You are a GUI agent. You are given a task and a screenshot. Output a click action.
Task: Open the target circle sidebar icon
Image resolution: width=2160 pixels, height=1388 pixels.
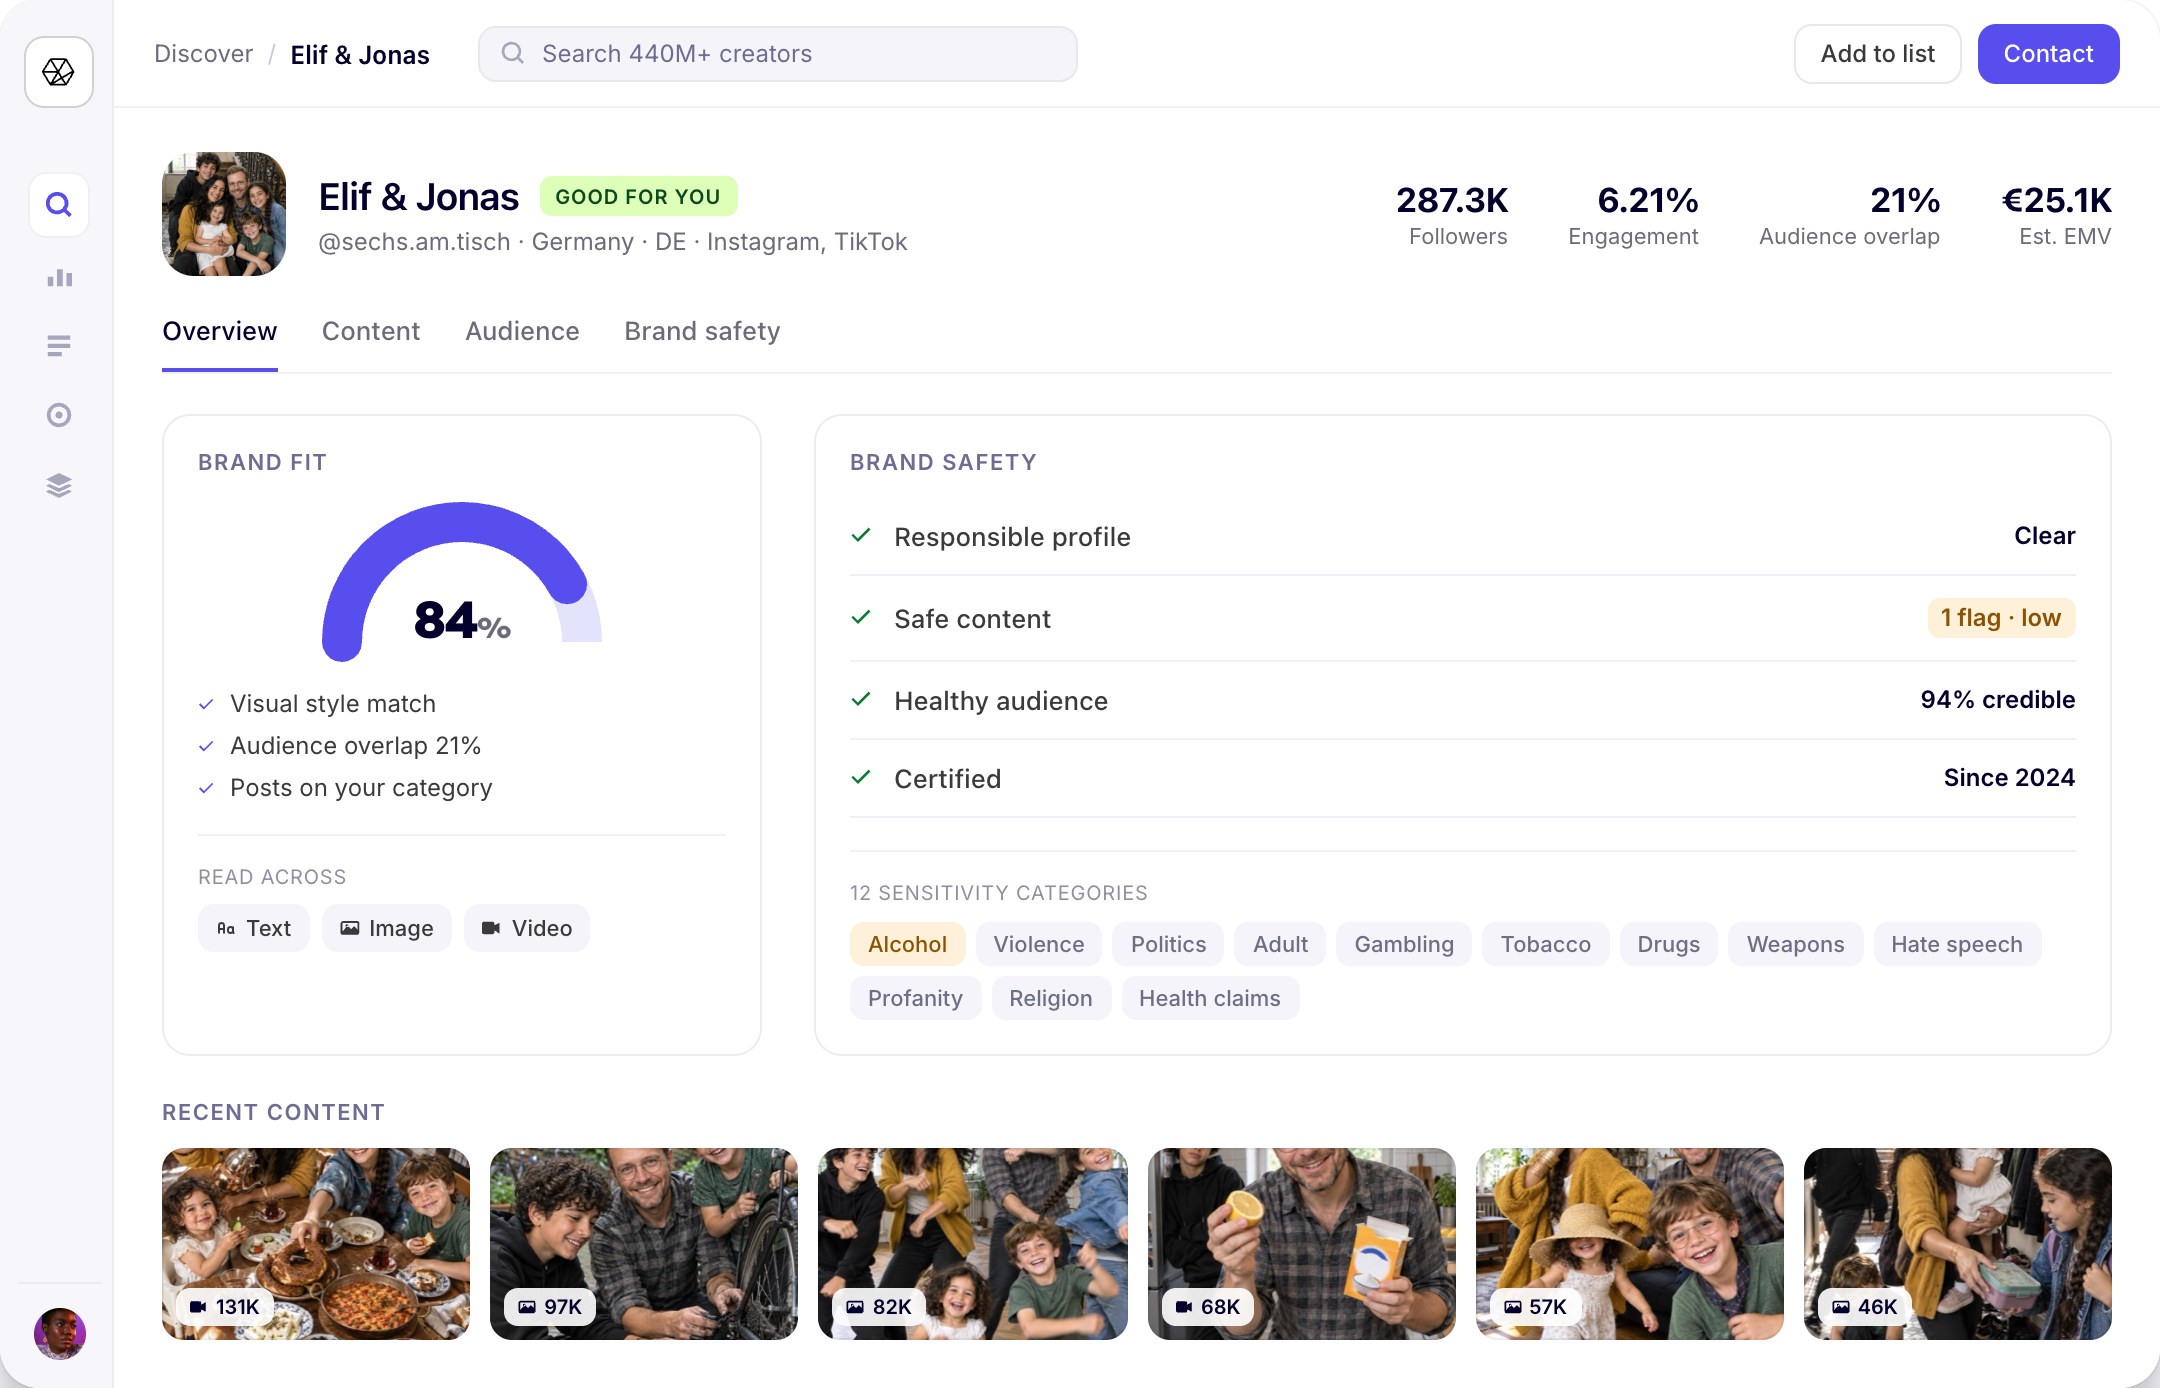click(59, 415)
